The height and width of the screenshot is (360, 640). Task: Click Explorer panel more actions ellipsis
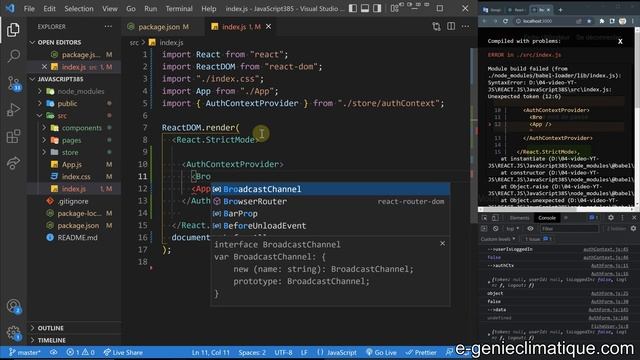pos(108,27)
